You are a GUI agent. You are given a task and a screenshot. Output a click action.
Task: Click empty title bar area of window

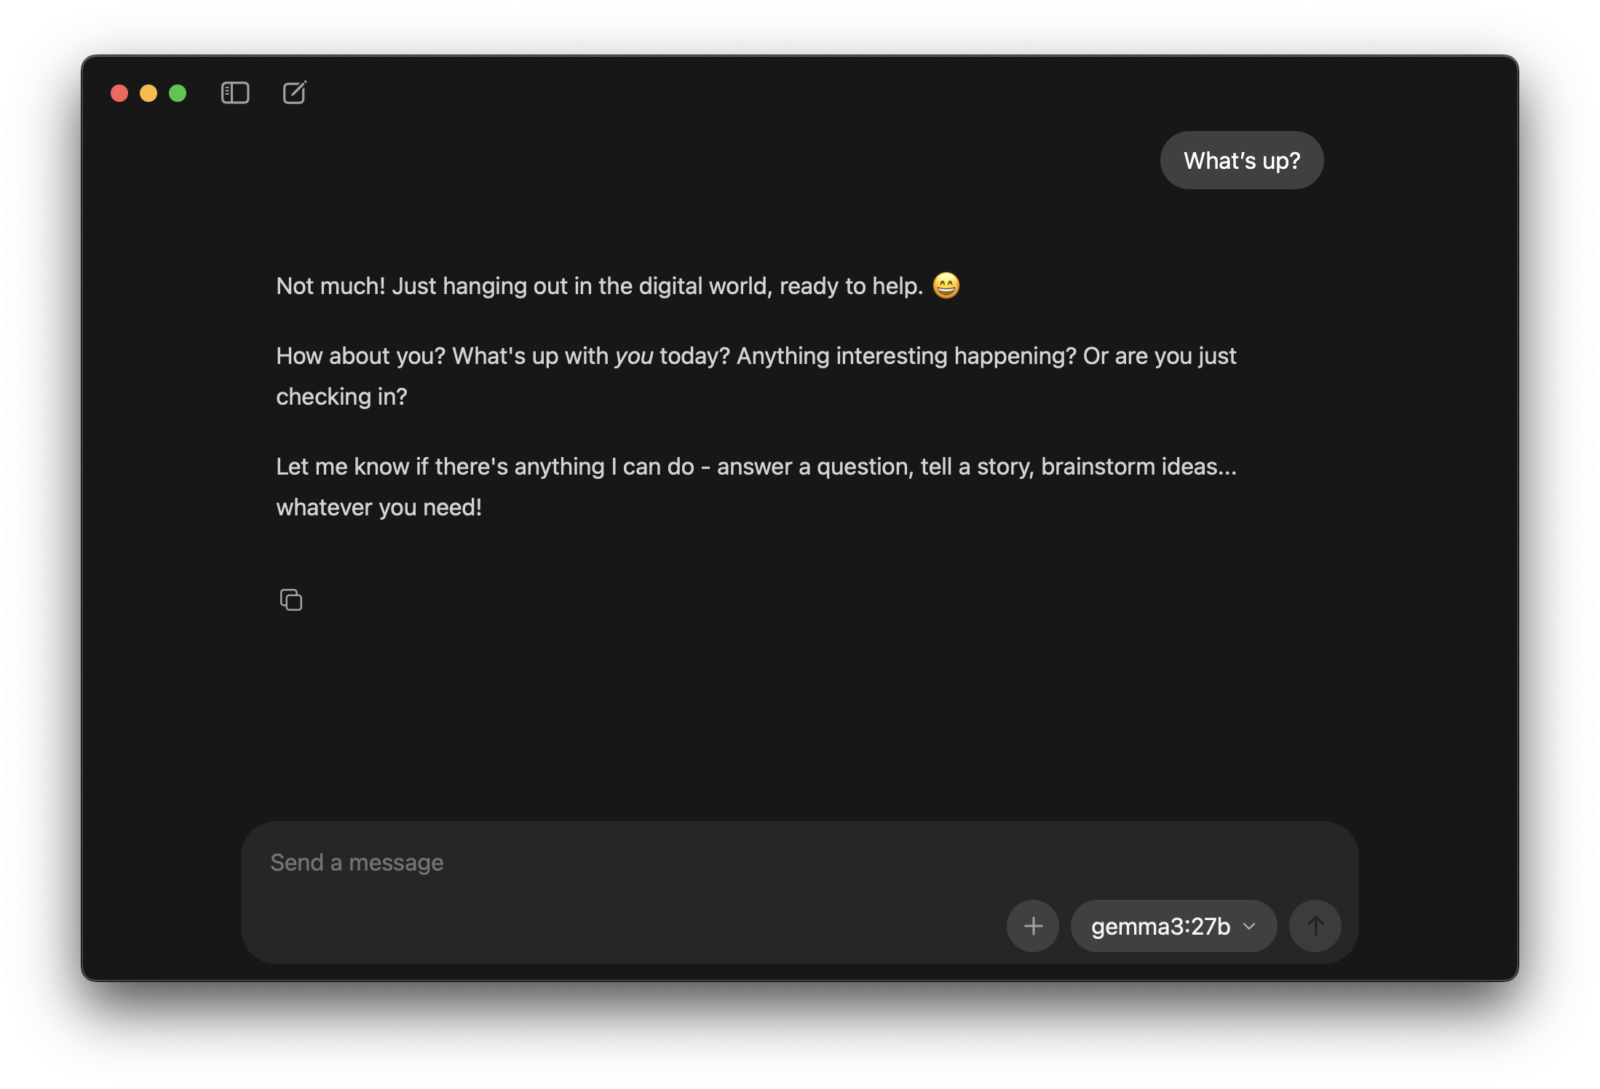click(800, 92)
